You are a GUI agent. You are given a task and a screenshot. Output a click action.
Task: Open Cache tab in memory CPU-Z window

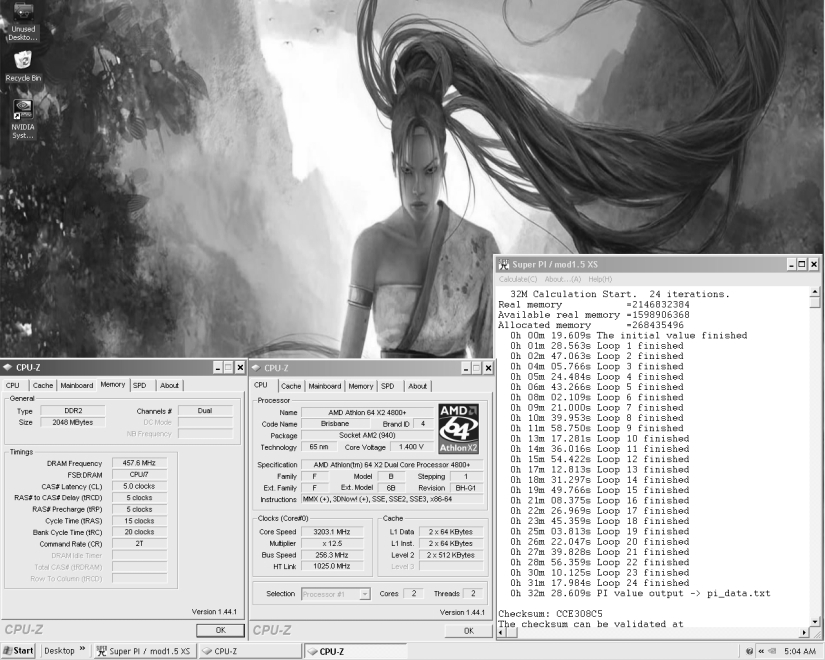click(43, 386)
